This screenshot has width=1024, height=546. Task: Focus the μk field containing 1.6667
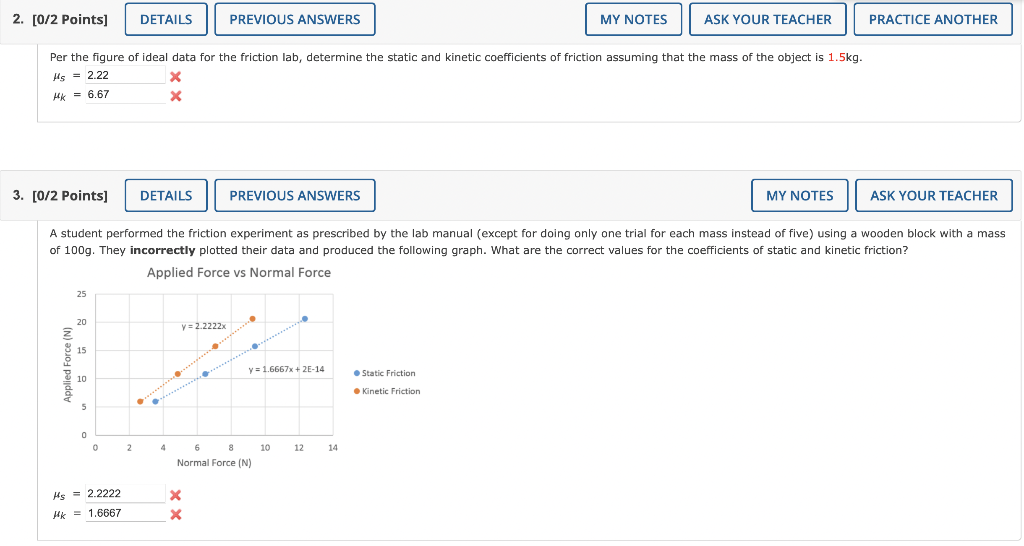[125, 513]
